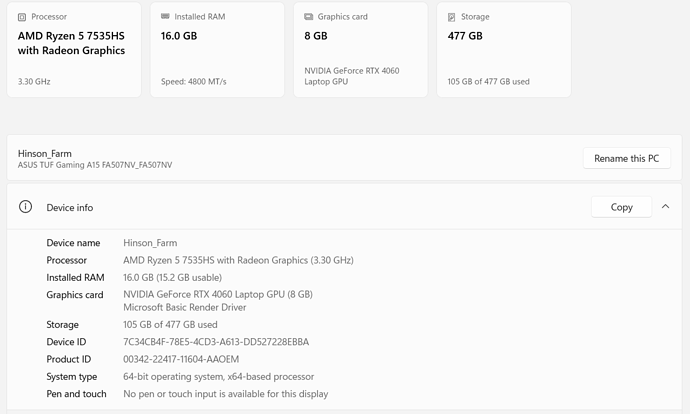Screen dimensions: 690x414
Task: Collapse the Device info section chevron
Action: click(664, 207)
